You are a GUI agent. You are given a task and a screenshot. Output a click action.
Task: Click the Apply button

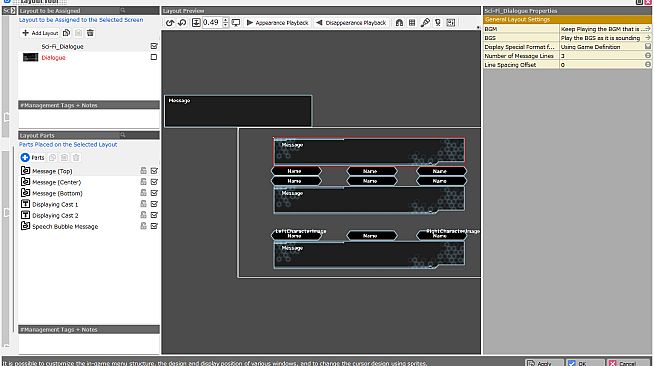pos(544,363)
